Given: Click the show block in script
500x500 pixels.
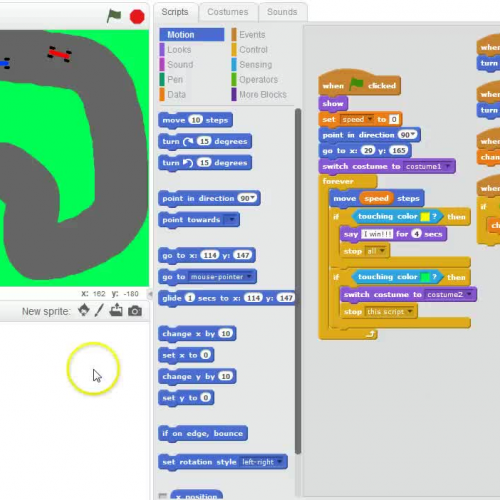Looking at the screenshot, I should pos(333,103).
